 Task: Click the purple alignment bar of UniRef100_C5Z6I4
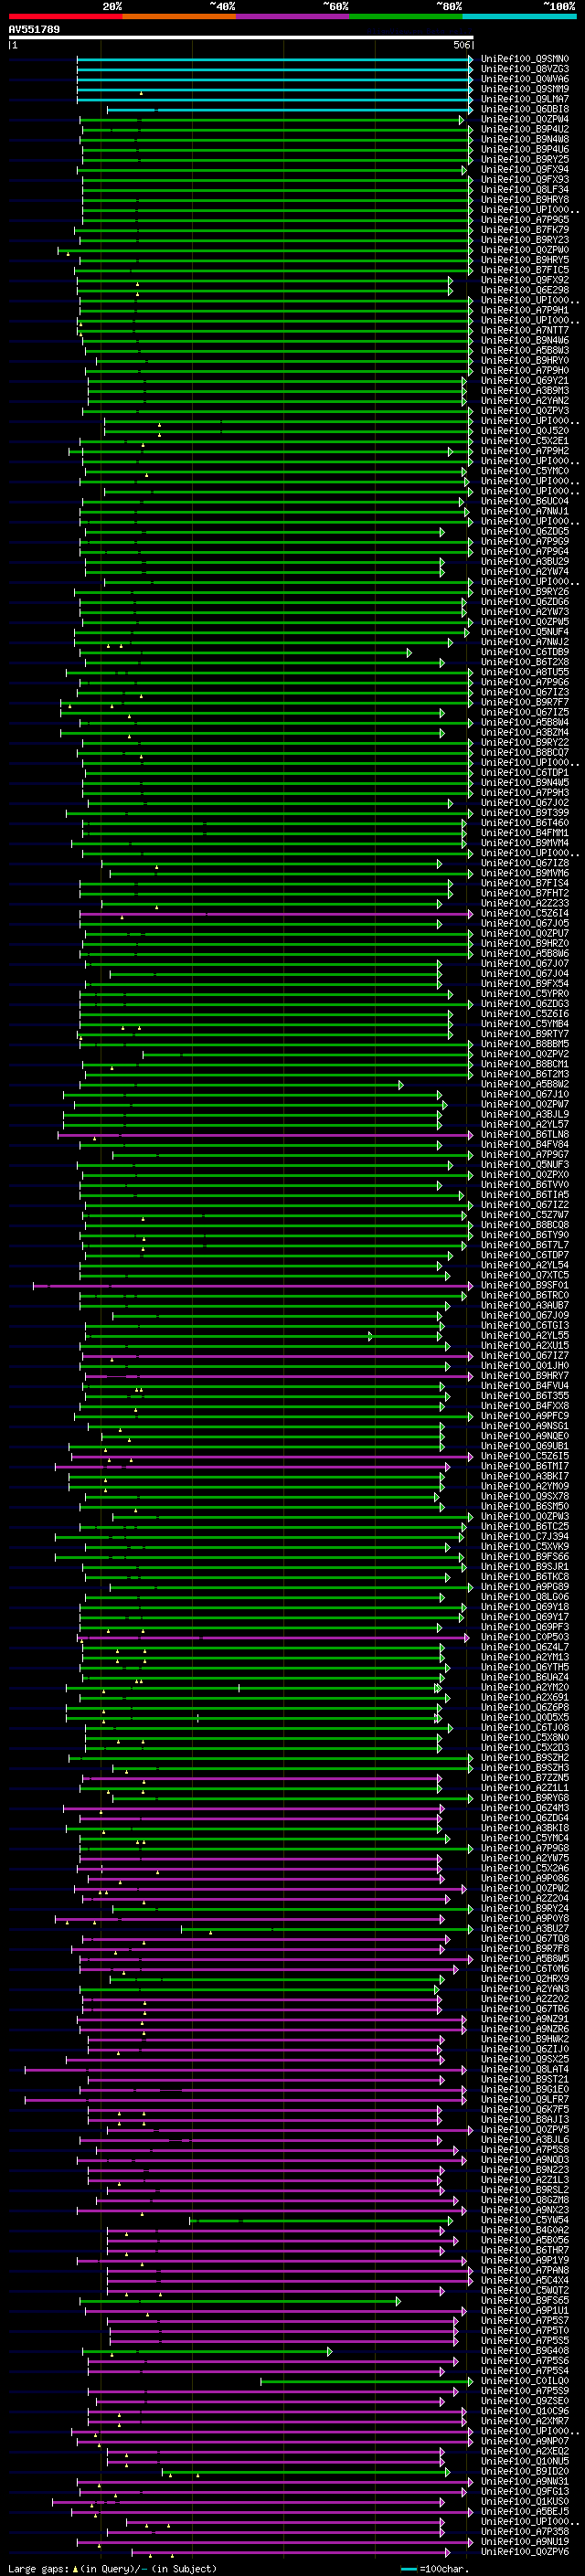point(276,913)
